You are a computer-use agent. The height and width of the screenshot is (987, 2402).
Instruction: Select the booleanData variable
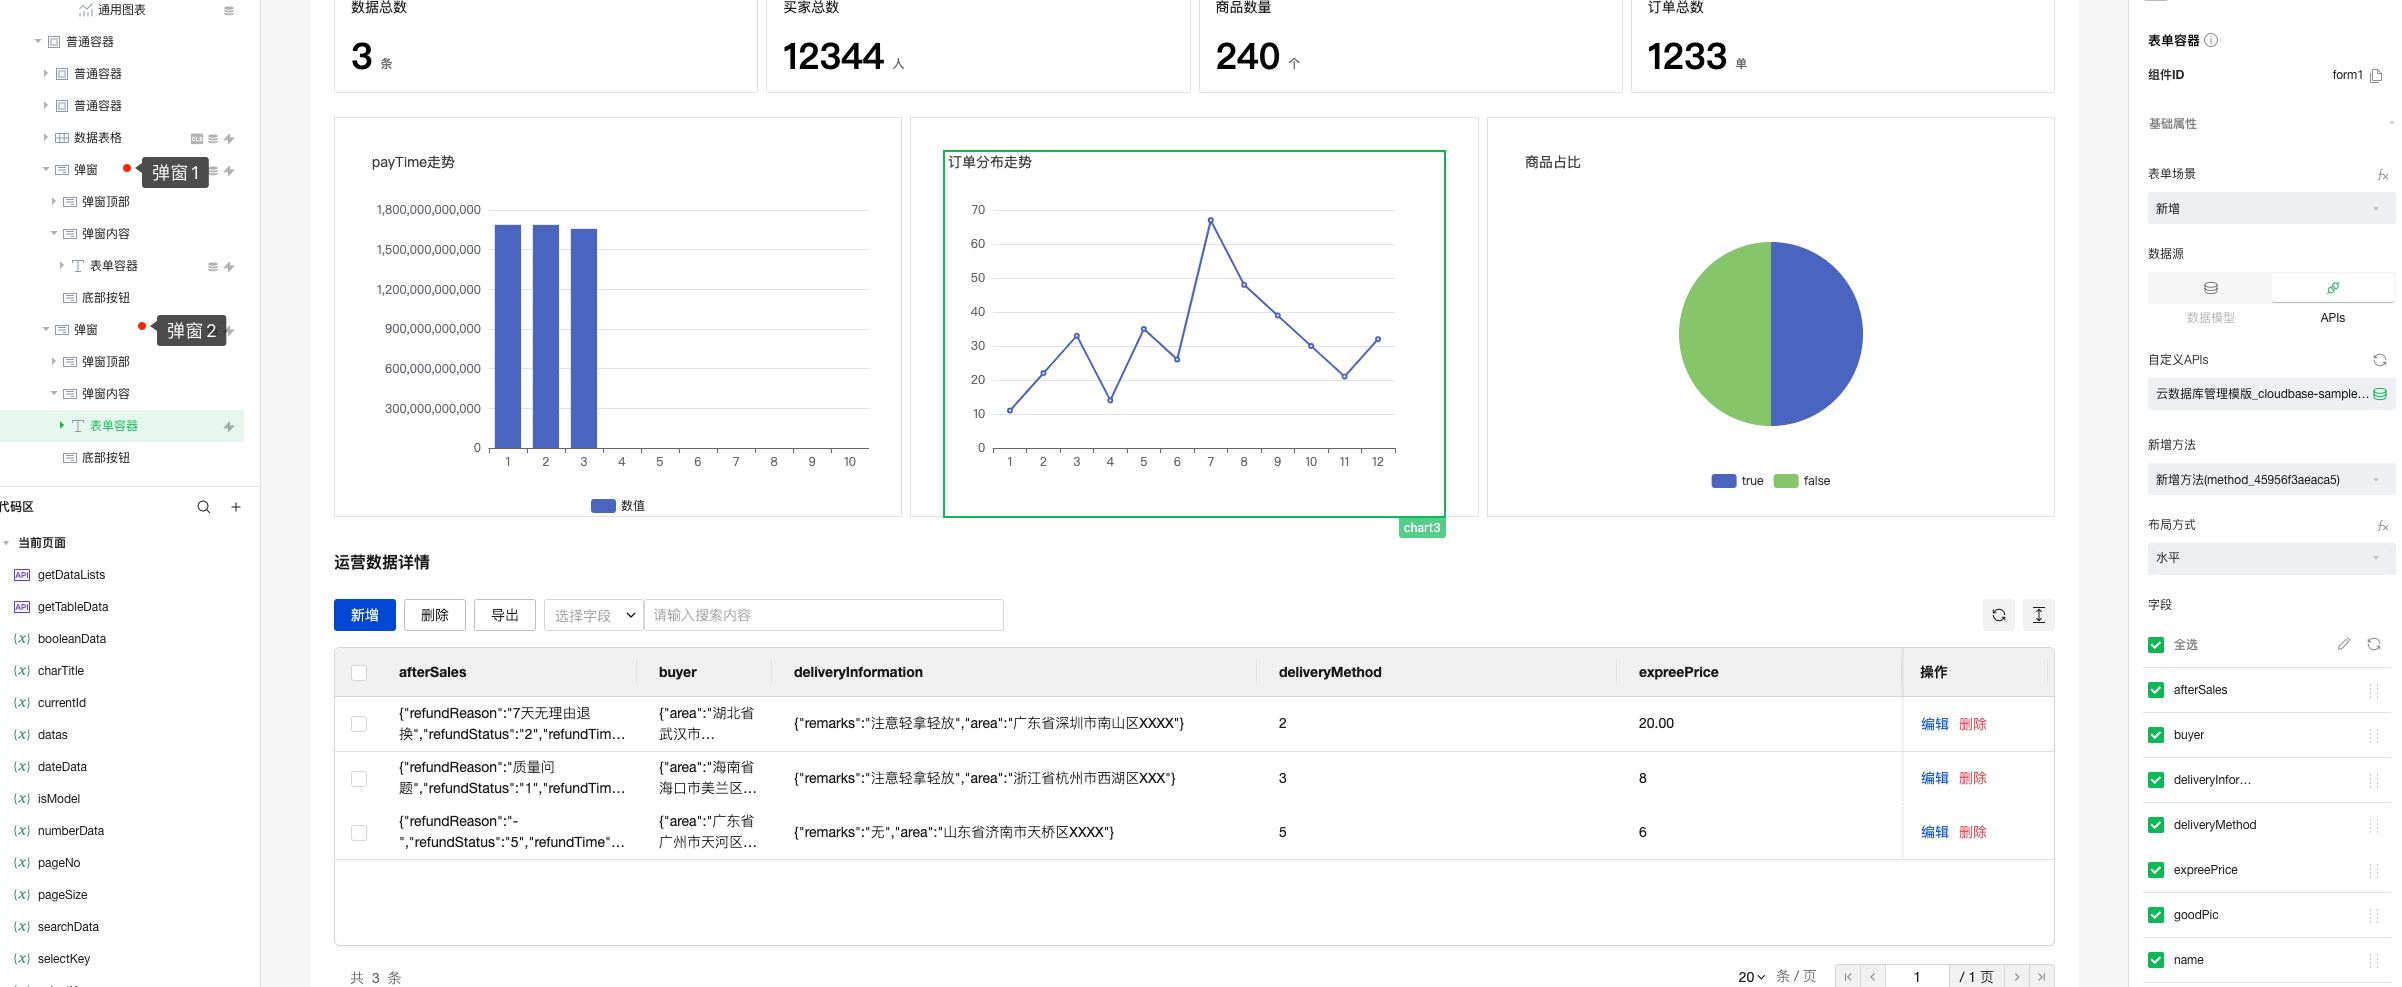[x=72, y=639]
